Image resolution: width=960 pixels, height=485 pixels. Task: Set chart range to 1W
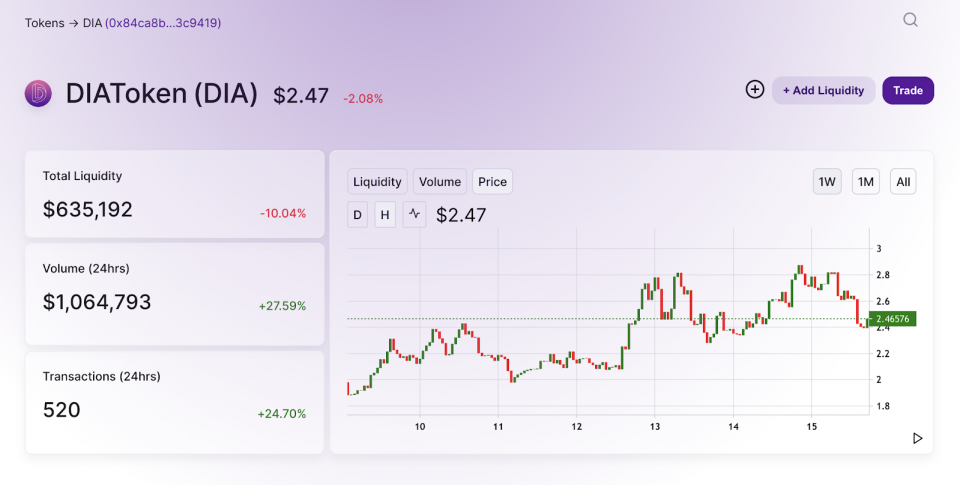pyautogui.click(x=827, y=181)
